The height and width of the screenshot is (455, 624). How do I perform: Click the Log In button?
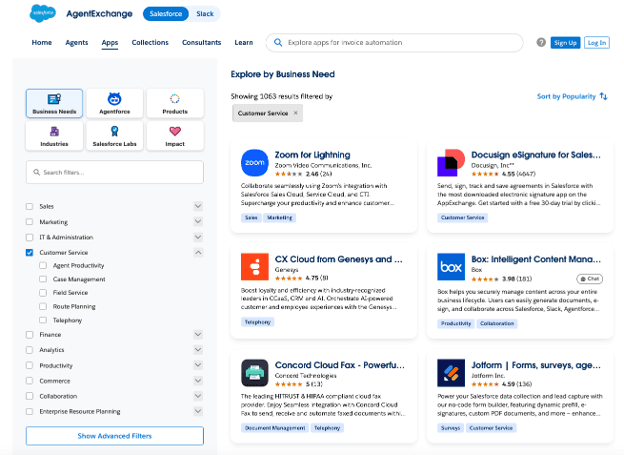597,43
